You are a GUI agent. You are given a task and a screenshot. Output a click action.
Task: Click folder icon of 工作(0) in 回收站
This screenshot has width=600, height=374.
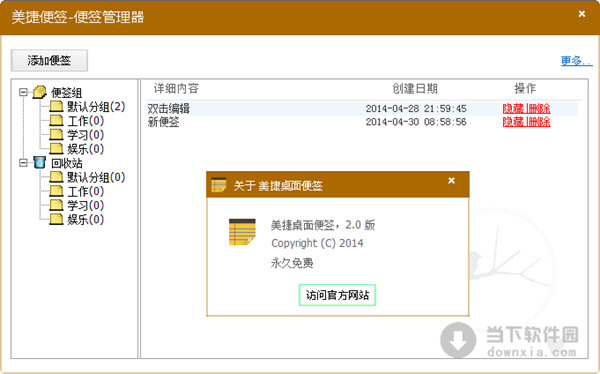56,191
